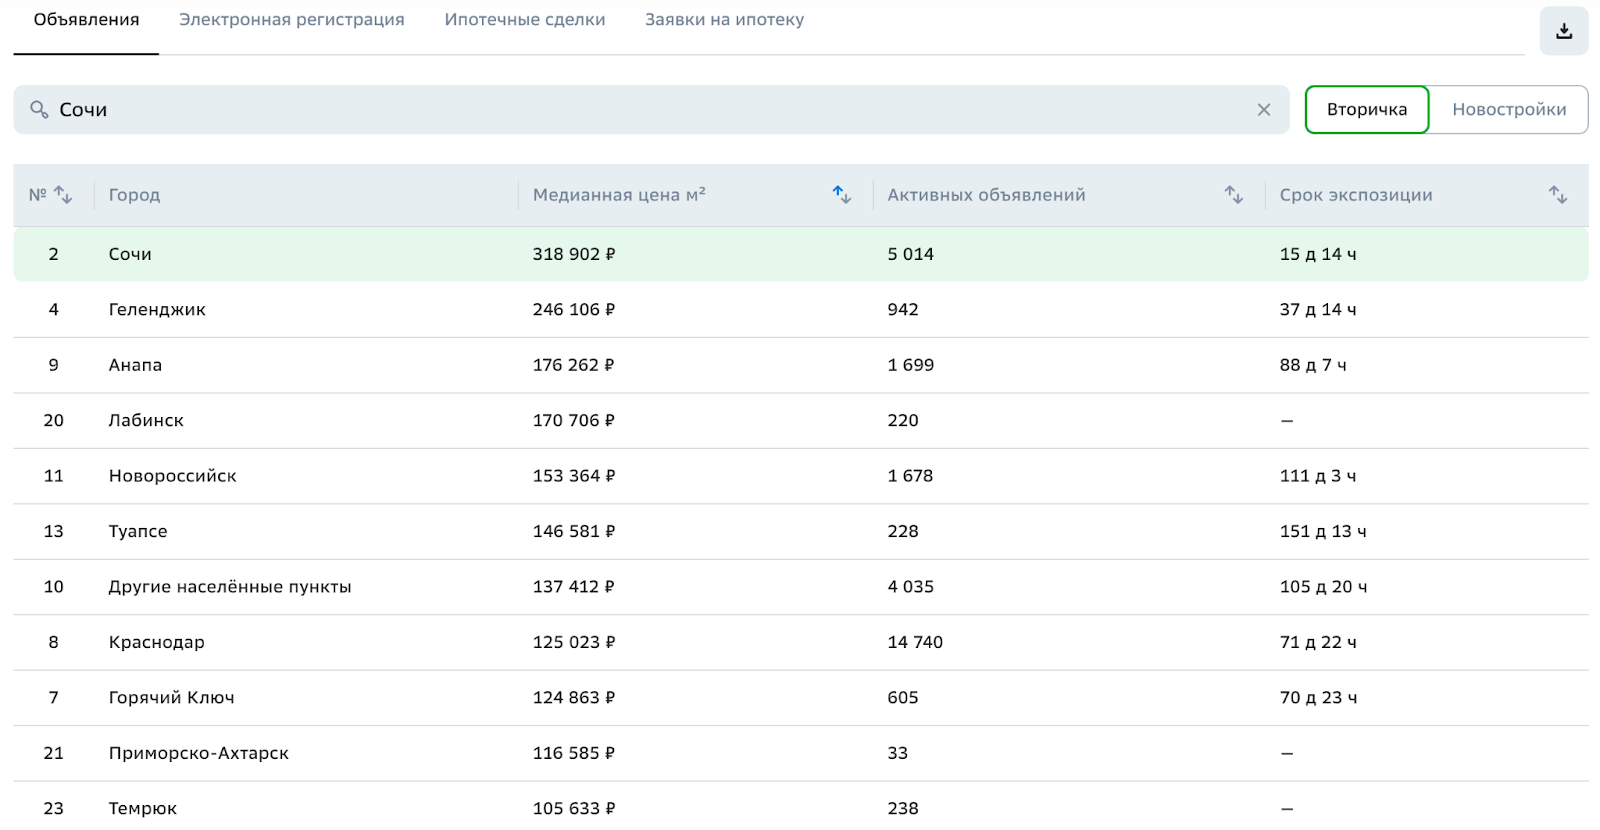Click the price 176 262 ₽

574,365
